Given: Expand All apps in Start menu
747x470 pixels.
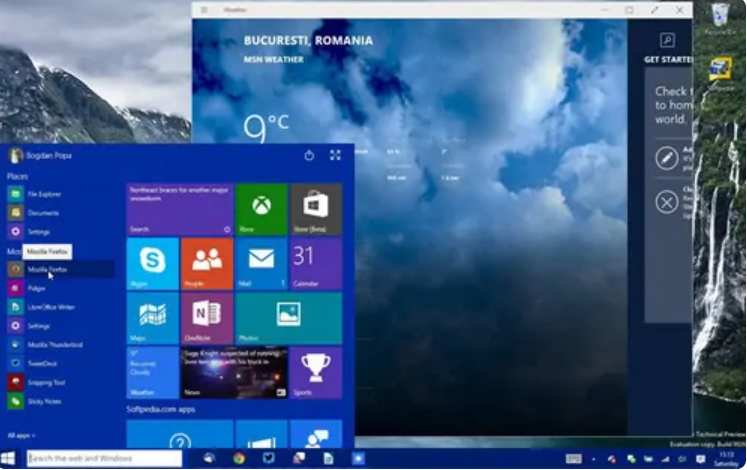Looking at the screenshot, I should pyautogui.click(x=21, y=436).
